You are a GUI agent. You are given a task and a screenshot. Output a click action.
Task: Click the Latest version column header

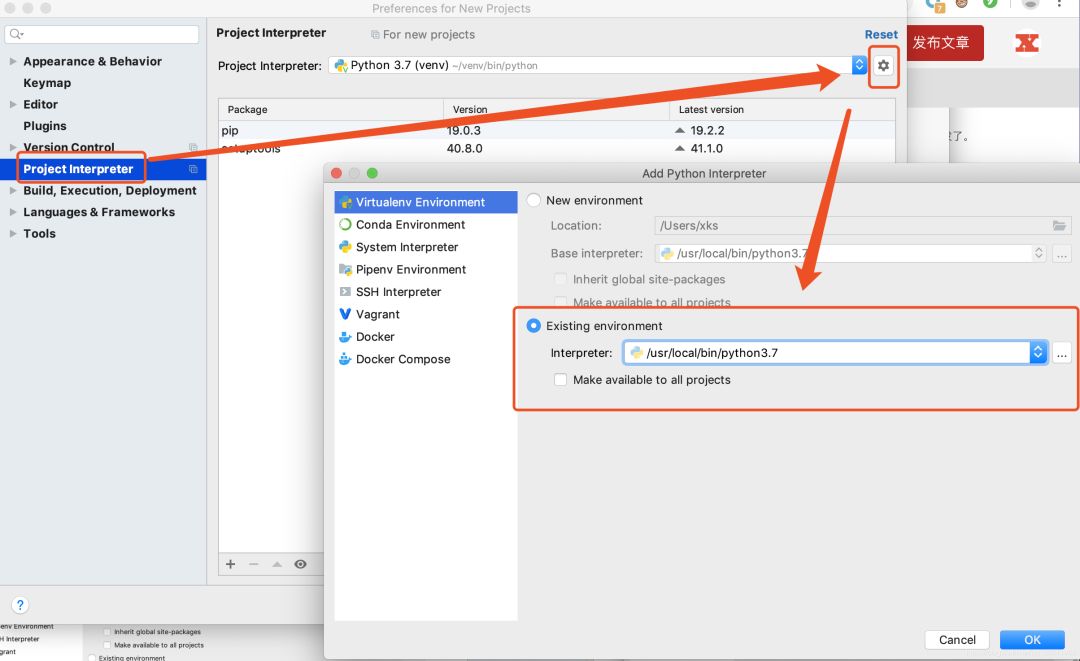tap(782, 109)
